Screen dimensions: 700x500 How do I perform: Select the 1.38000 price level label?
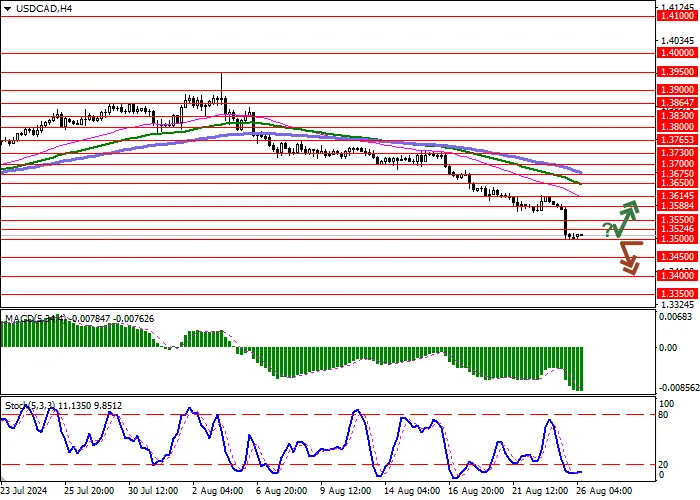tap(677, 127)
